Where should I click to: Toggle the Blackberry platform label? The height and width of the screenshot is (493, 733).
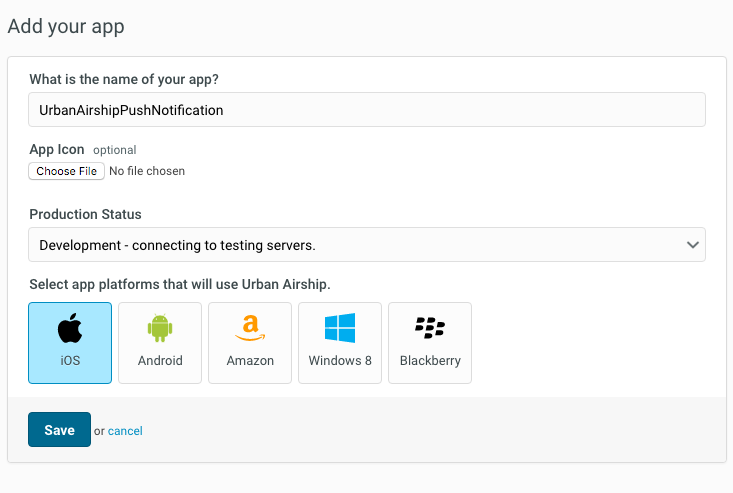pyautogui.click(x=430, y=361)
